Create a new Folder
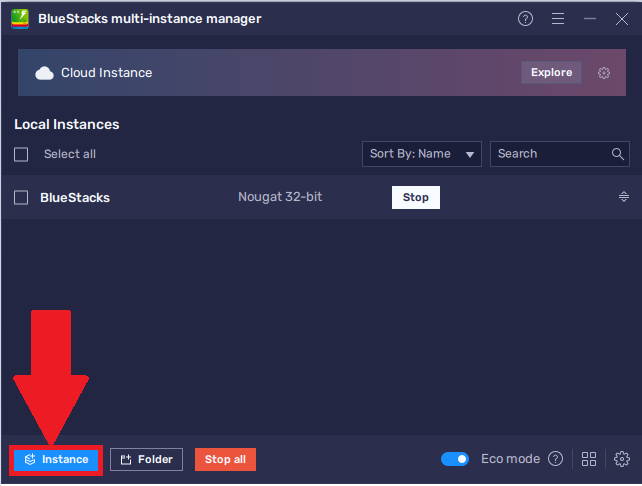 pyautogui.click(x=146, y=460)
